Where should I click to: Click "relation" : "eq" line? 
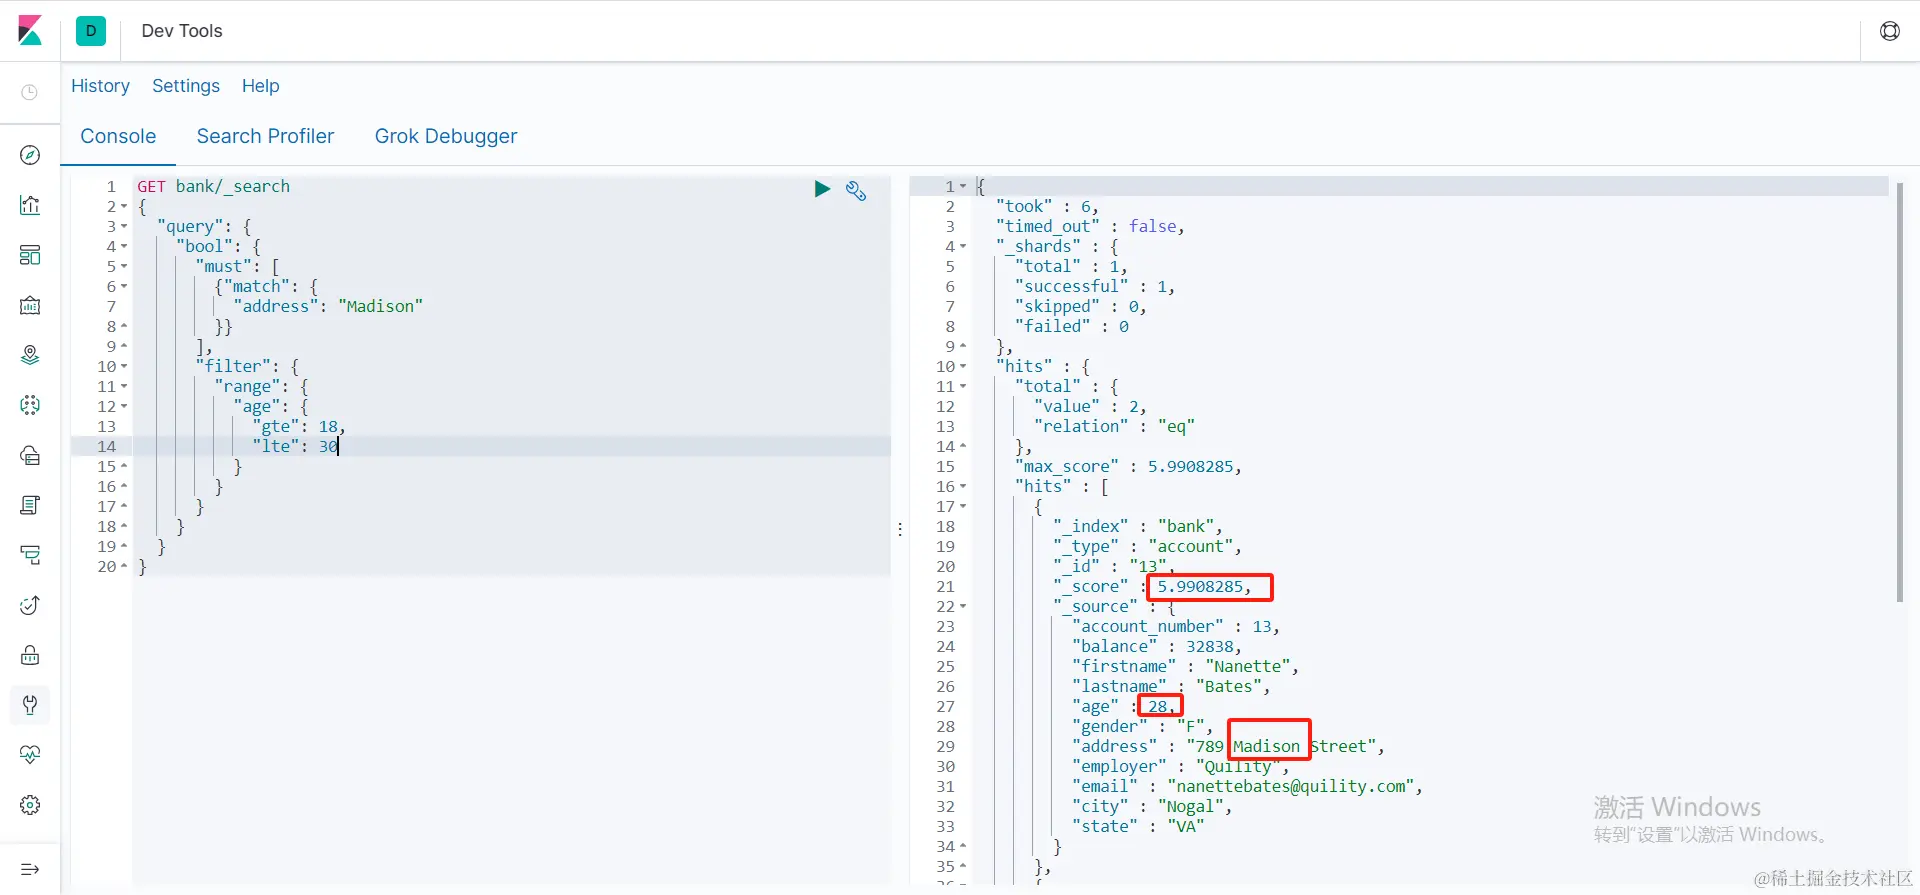point(1114,426)
